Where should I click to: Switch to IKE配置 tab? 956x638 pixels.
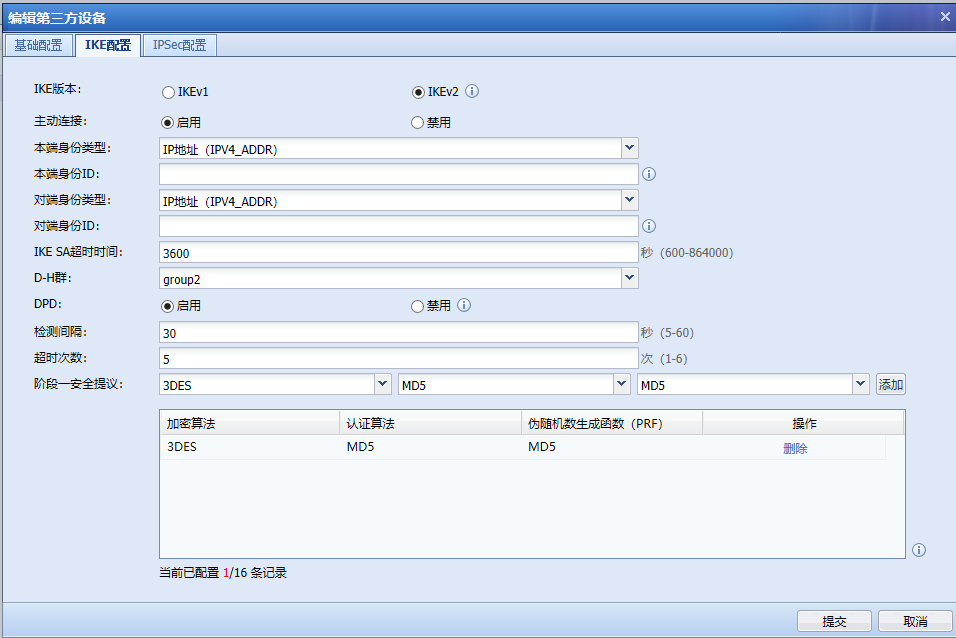[x=108, y=45]
